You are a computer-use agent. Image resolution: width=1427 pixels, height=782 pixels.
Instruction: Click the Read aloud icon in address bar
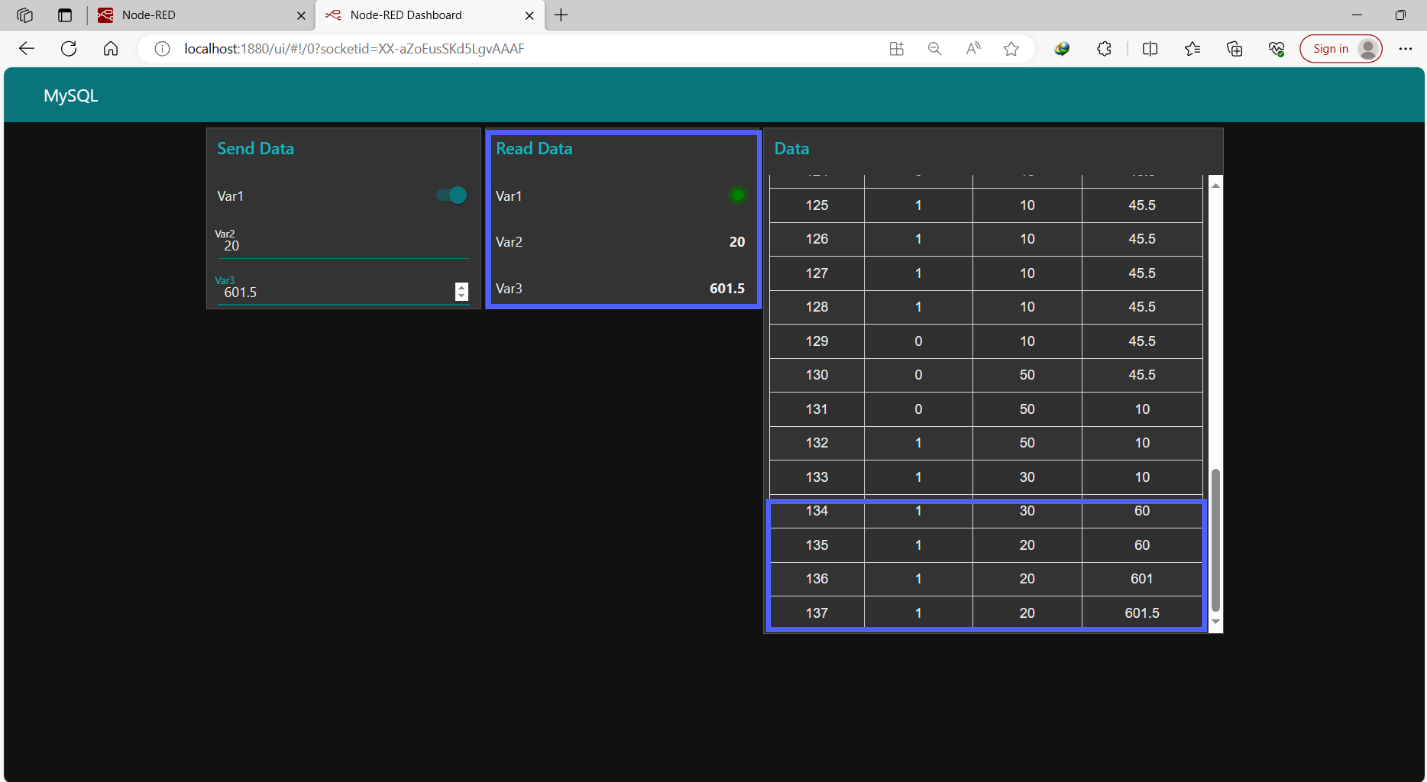[x=972, y=48]
